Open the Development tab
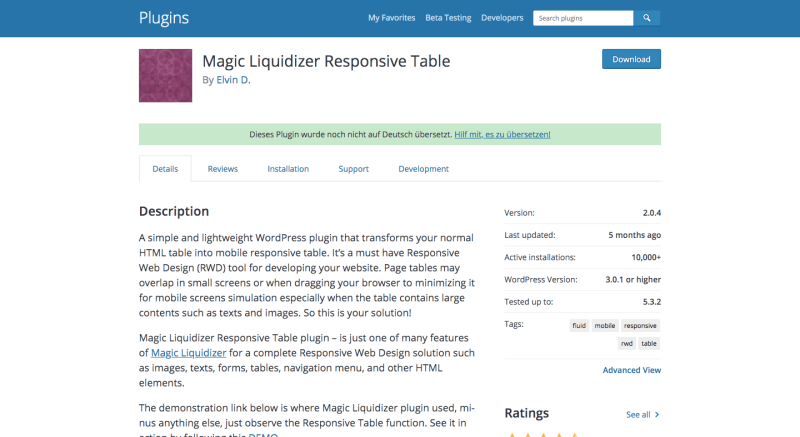800x437 pixels. (x=423, y=169)
